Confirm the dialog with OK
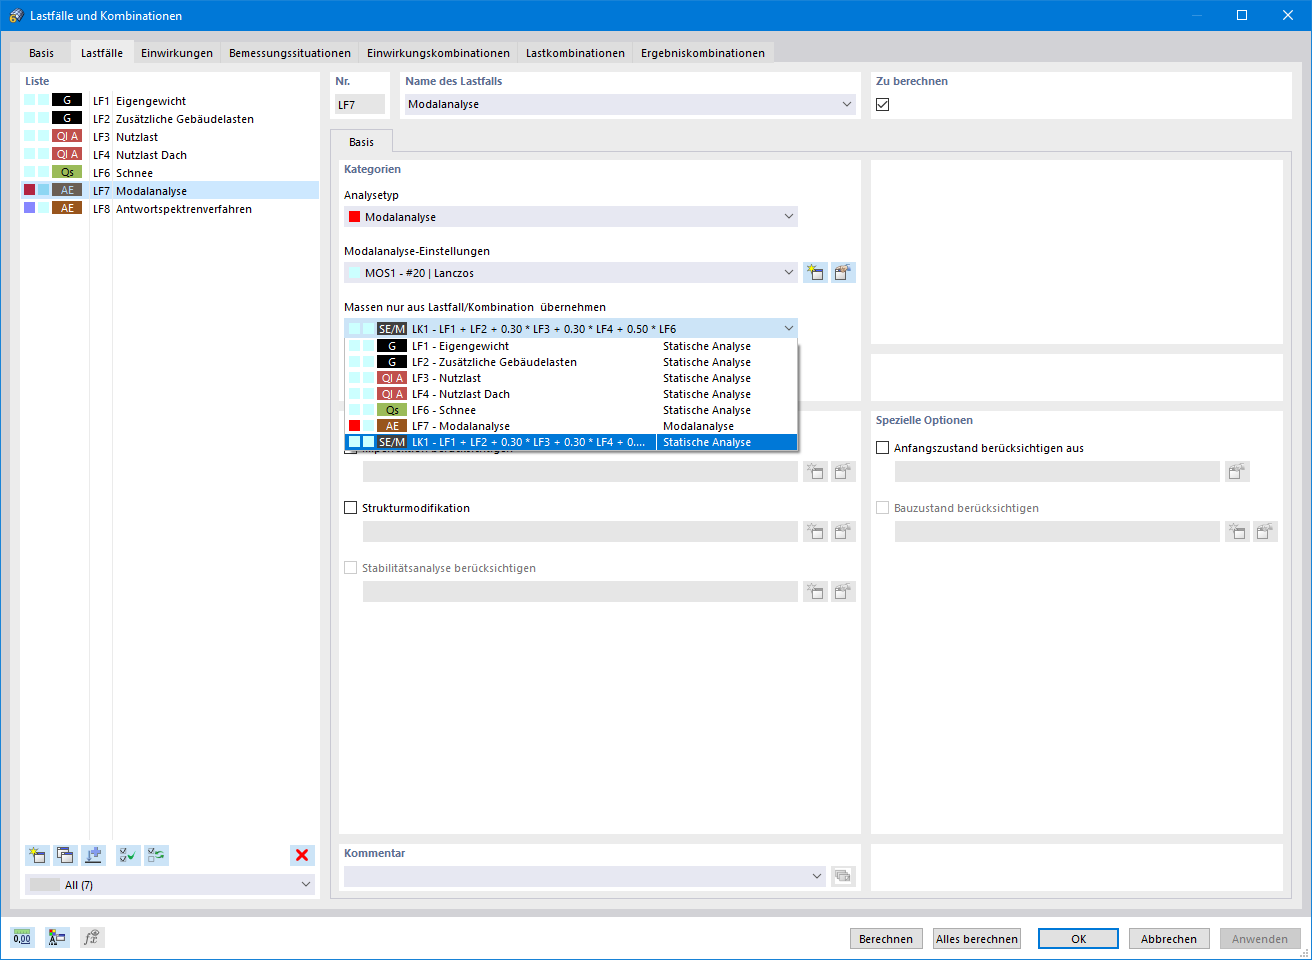 tap(1078, 938)
